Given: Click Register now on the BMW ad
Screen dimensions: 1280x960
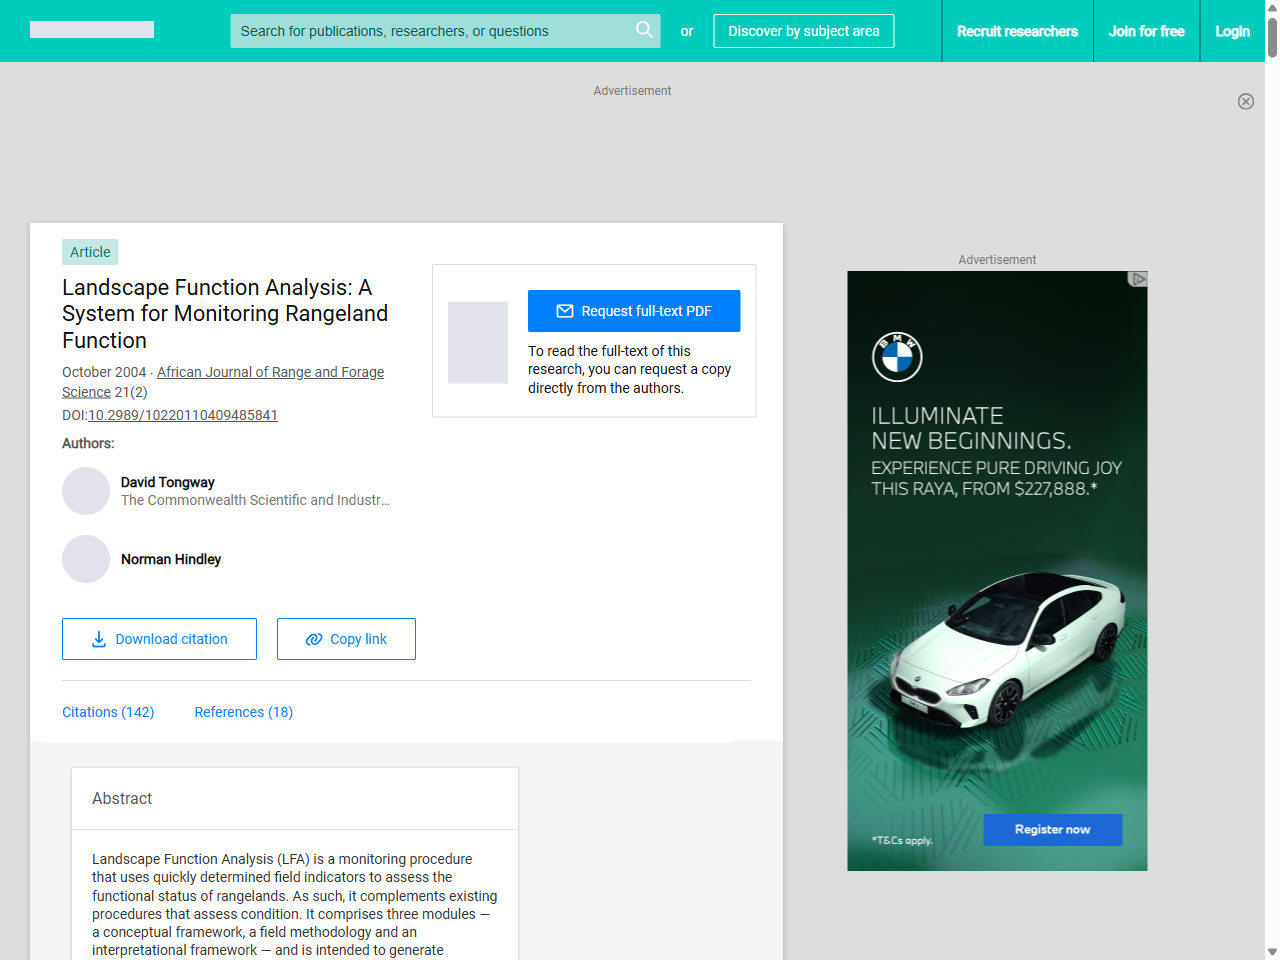Looking at the screenshot, I should click(x=1052, y=829).
